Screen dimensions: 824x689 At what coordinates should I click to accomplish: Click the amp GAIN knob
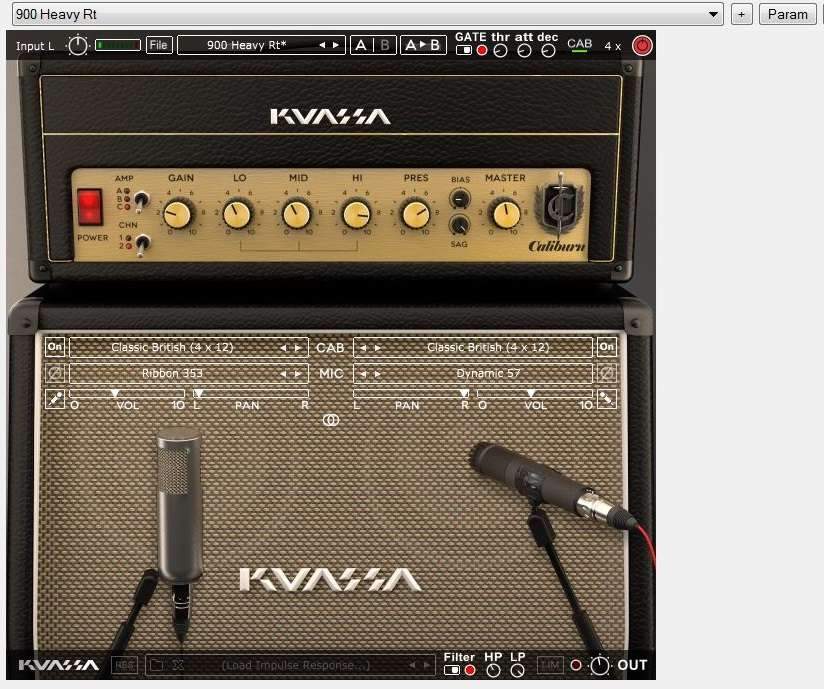(x=180, y=213)
